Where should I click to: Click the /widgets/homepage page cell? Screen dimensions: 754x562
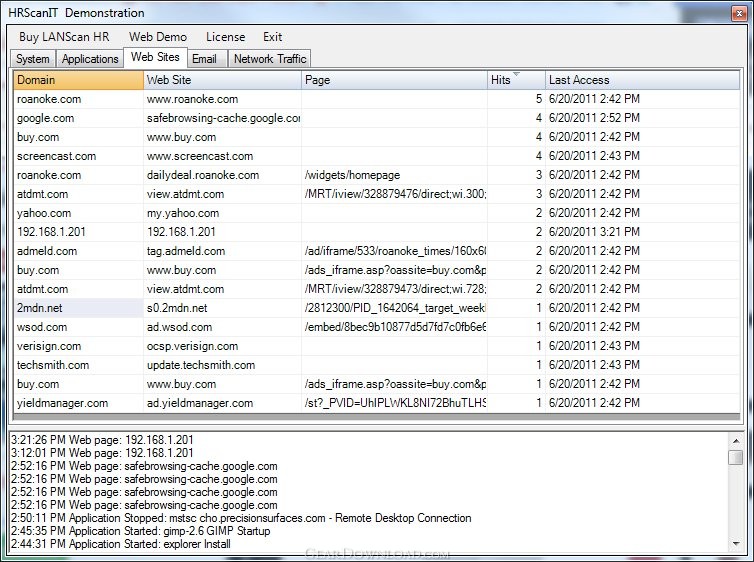[394, 175]
